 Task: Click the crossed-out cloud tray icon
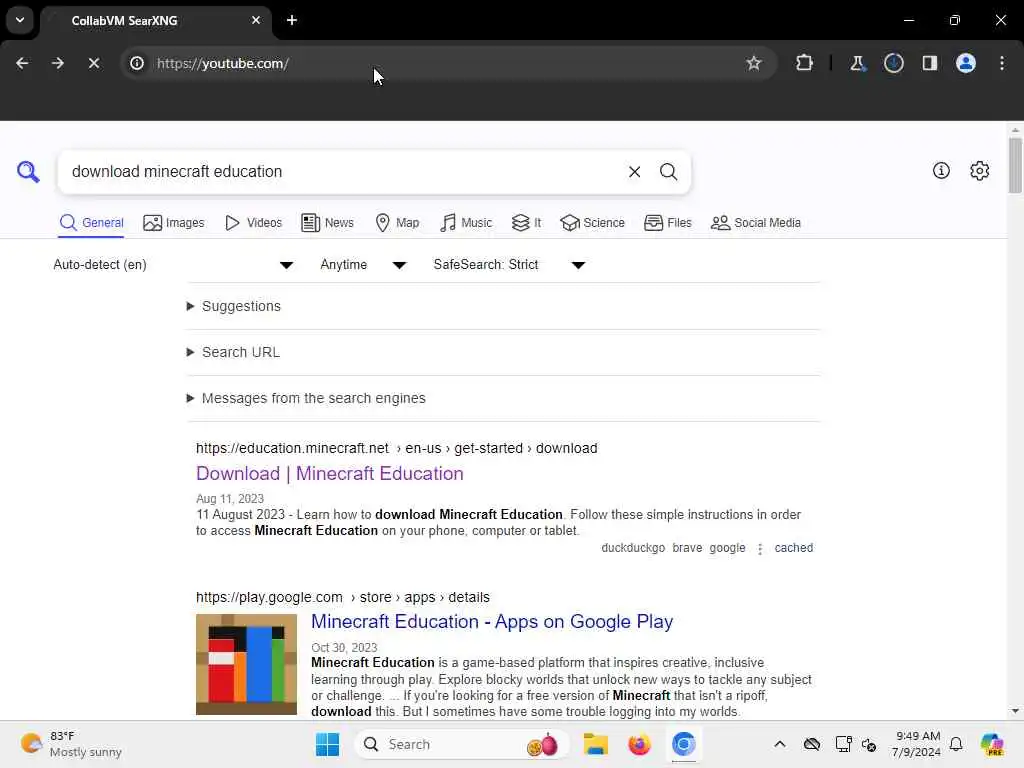point(812,744)
